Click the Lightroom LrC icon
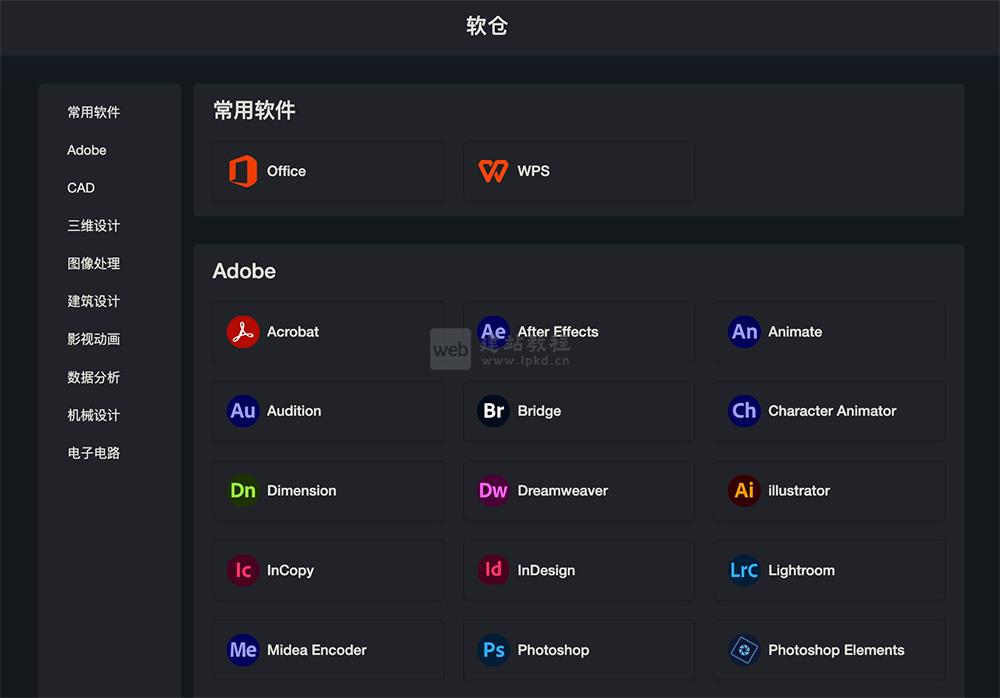Screen dimensions: 1000x698 point(744,571)
